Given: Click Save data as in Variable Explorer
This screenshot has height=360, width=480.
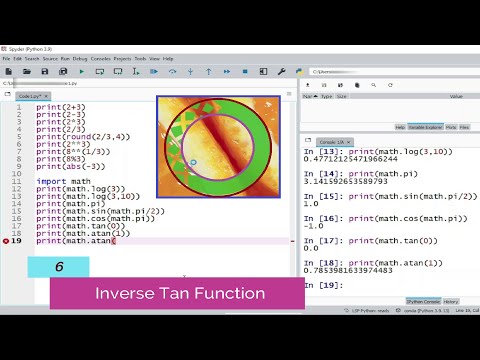Looking at the screenshot, I should click(340, 85).
